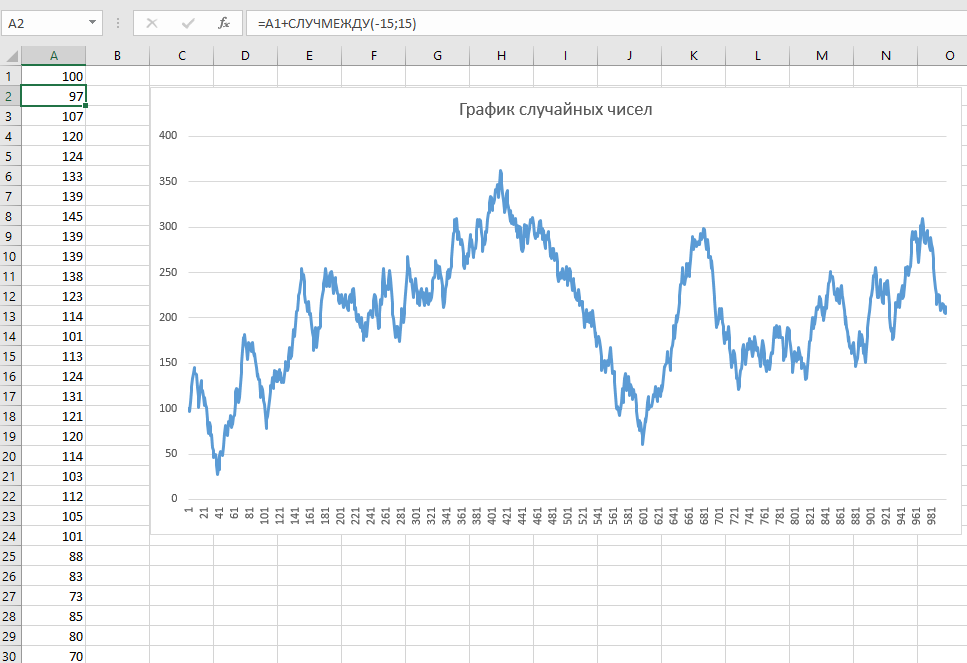Select row 20 header
The width and height of the screenshot is (967, 663).
click(9, 456)
